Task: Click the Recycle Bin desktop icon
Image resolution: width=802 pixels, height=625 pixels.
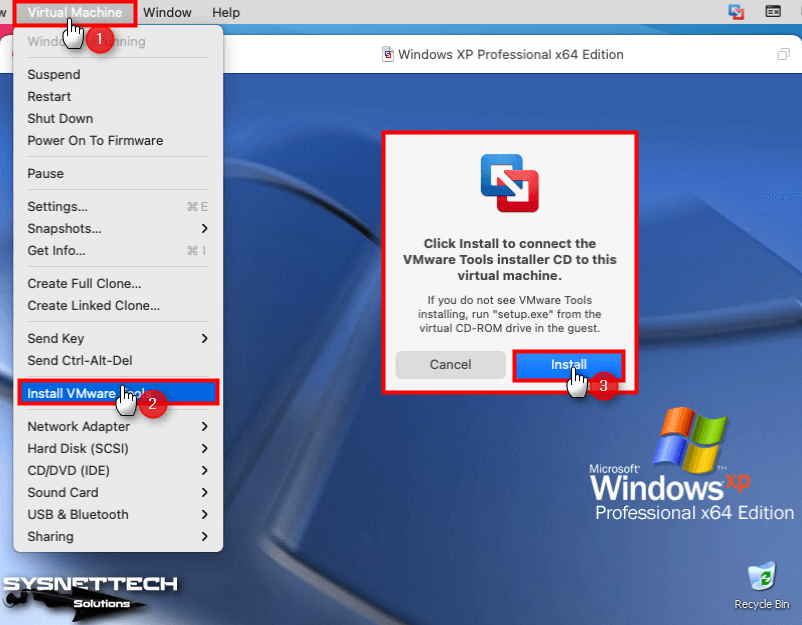Action: click(762, 586)
